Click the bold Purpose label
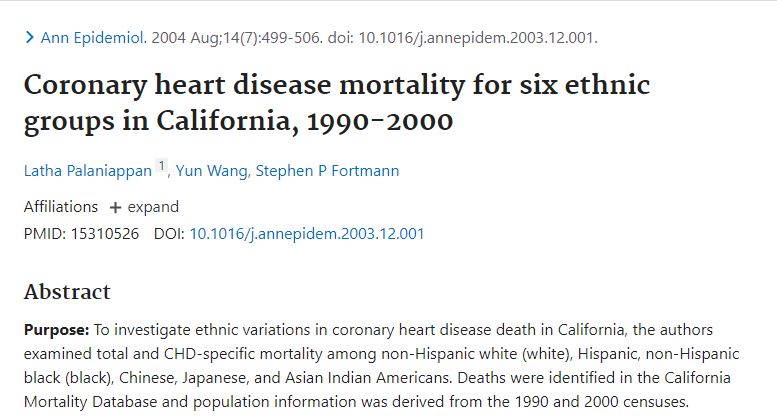The width and height of the screenshot is (777, 420). click(56, 330)
